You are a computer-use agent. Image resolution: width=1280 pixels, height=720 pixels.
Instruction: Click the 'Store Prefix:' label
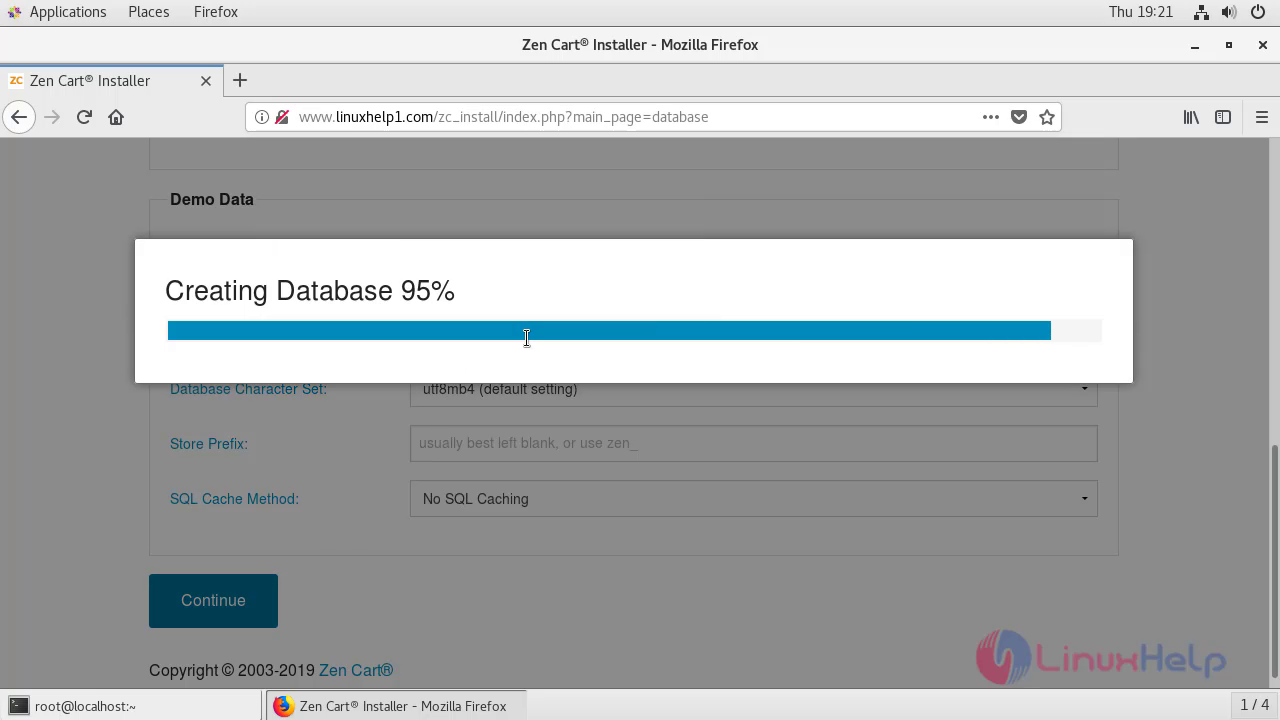click(209, 444)
